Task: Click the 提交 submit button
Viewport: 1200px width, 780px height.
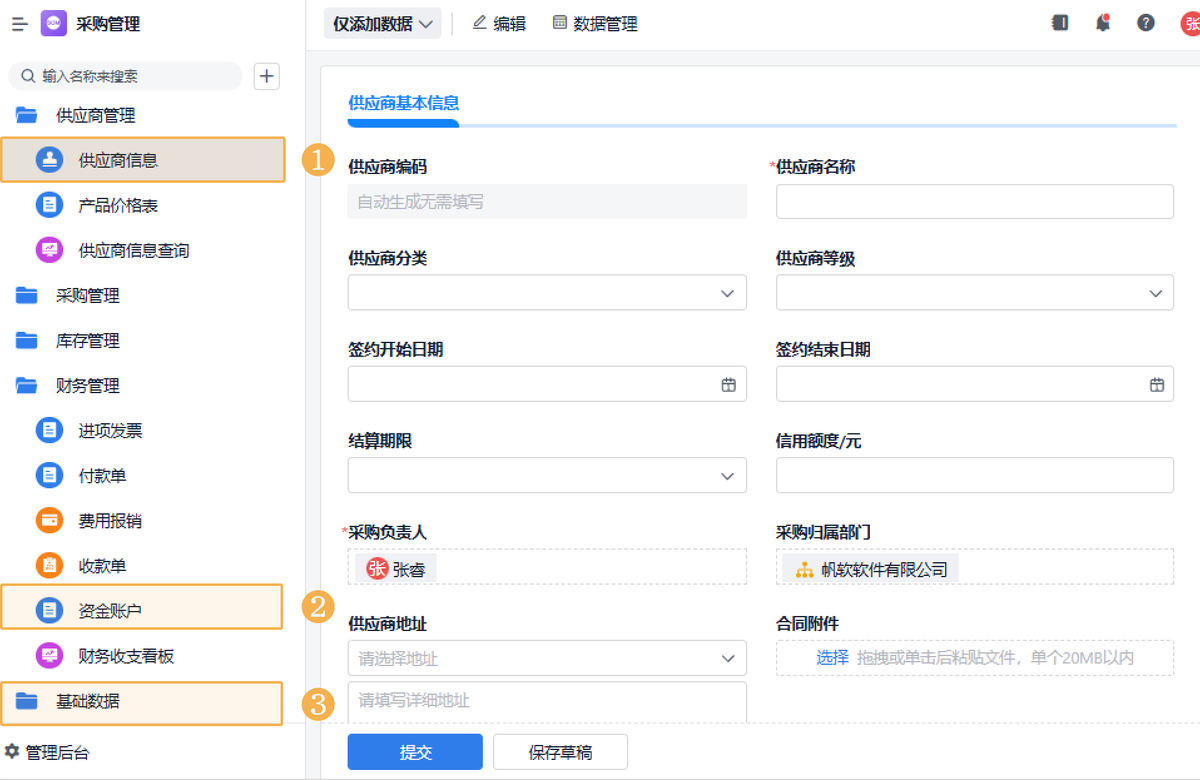Action: click(x=415, y=752)
